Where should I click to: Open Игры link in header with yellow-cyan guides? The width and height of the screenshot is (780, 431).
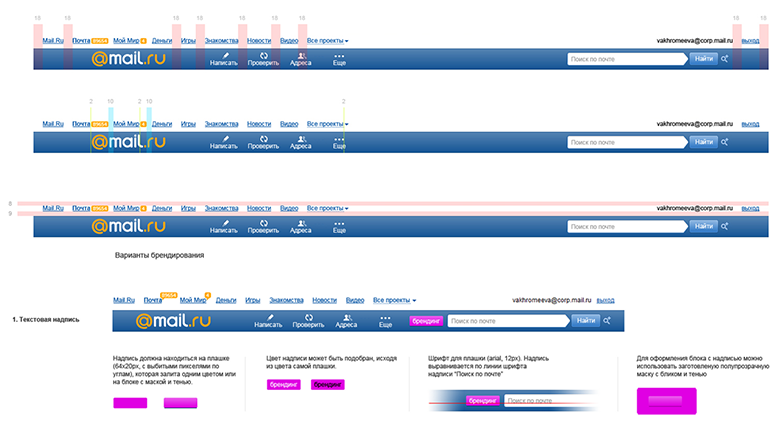point(188,123)
